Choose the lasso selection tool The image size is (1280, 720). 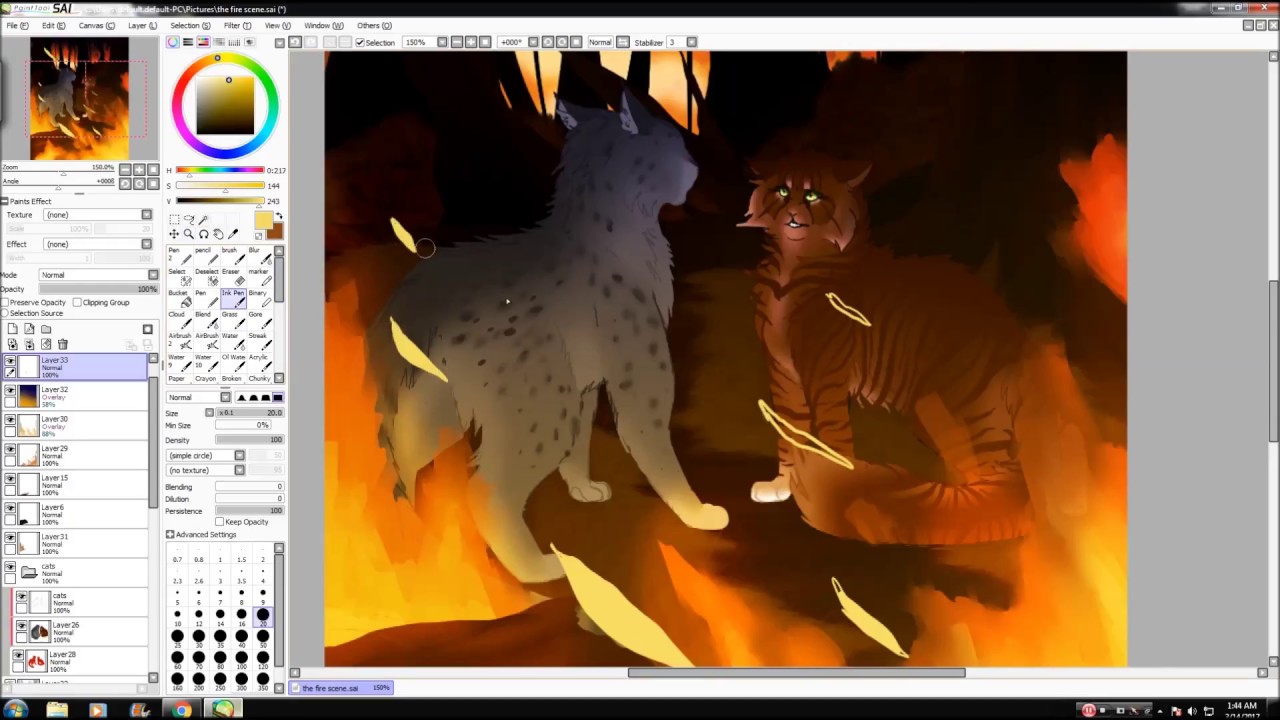[x=189, y=219]
